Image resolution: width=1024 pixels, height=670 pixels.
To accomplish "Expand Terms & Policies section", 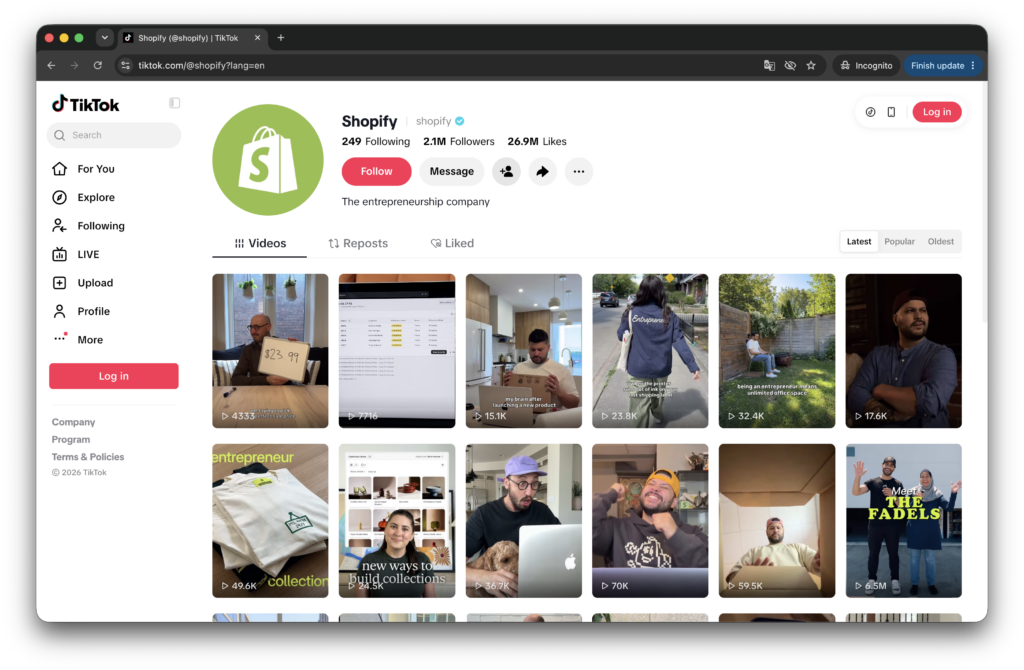I will 88,457.
